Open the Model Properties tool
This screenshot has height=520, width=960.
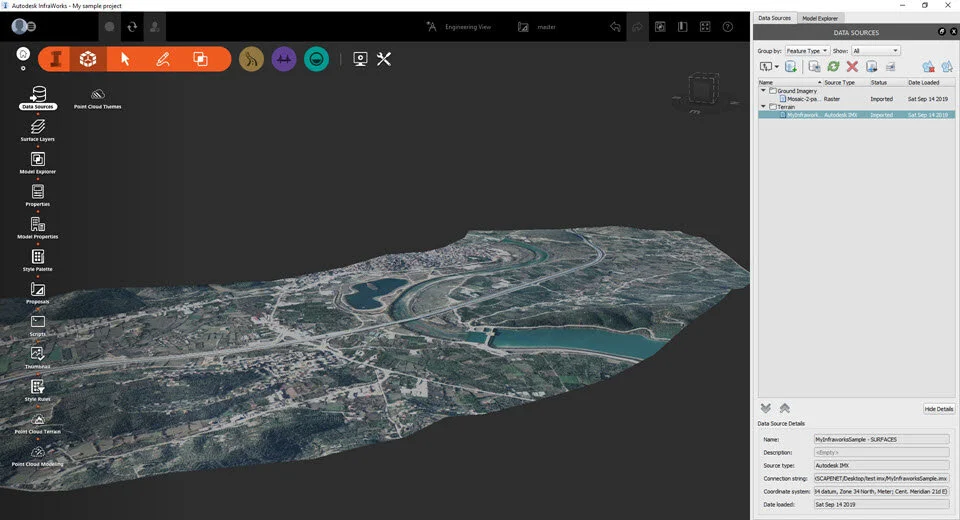(x=37, y=227)
